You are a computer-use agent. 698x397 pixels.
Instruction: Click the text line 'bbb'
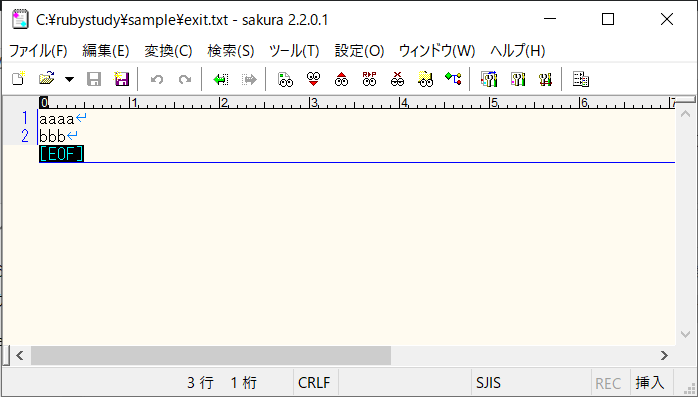click(x=52, y=136)
